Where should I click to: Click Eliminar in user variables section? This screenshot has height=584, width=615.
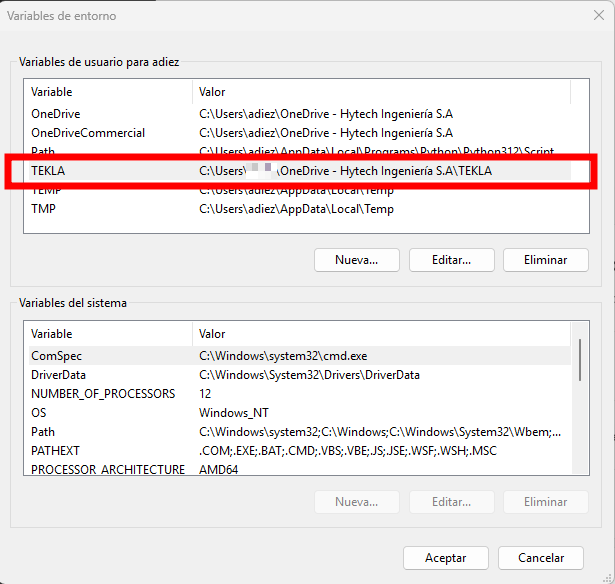(x=545, y=260)
